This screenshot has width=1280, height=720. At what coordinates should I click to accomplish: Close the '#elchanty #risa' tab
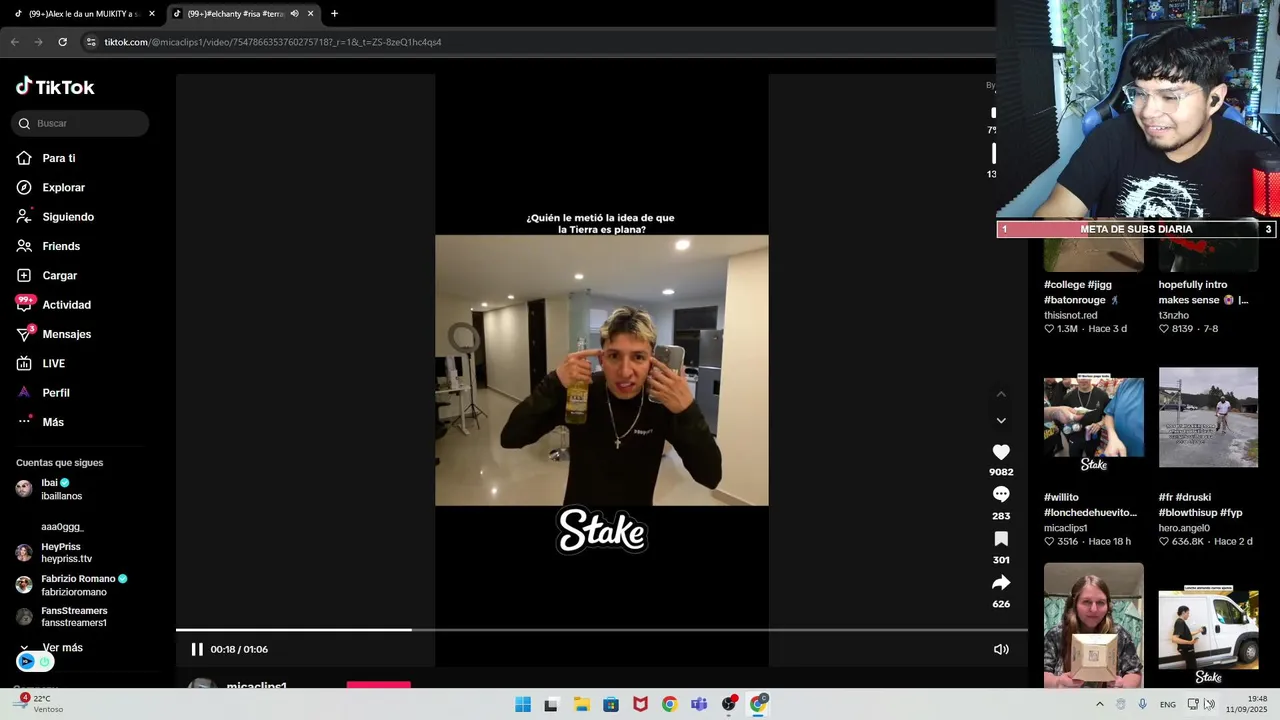(311, 14)
